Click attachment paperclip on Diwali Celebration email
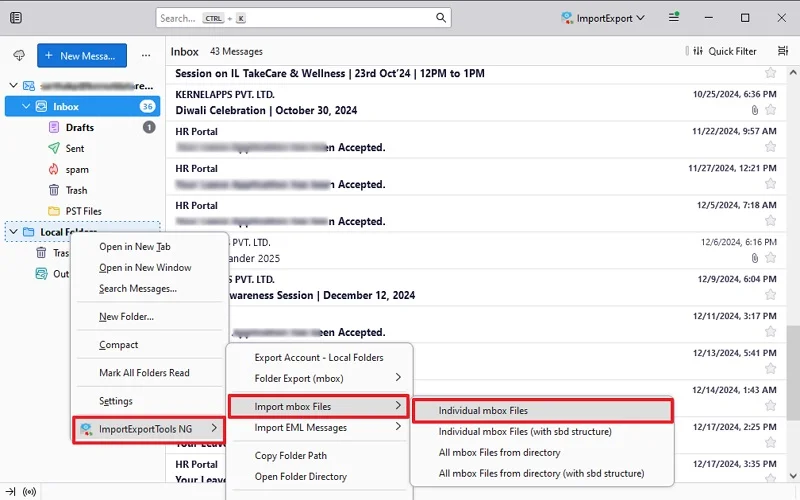This screenshot has width=800, height=500. click(755, 110)
